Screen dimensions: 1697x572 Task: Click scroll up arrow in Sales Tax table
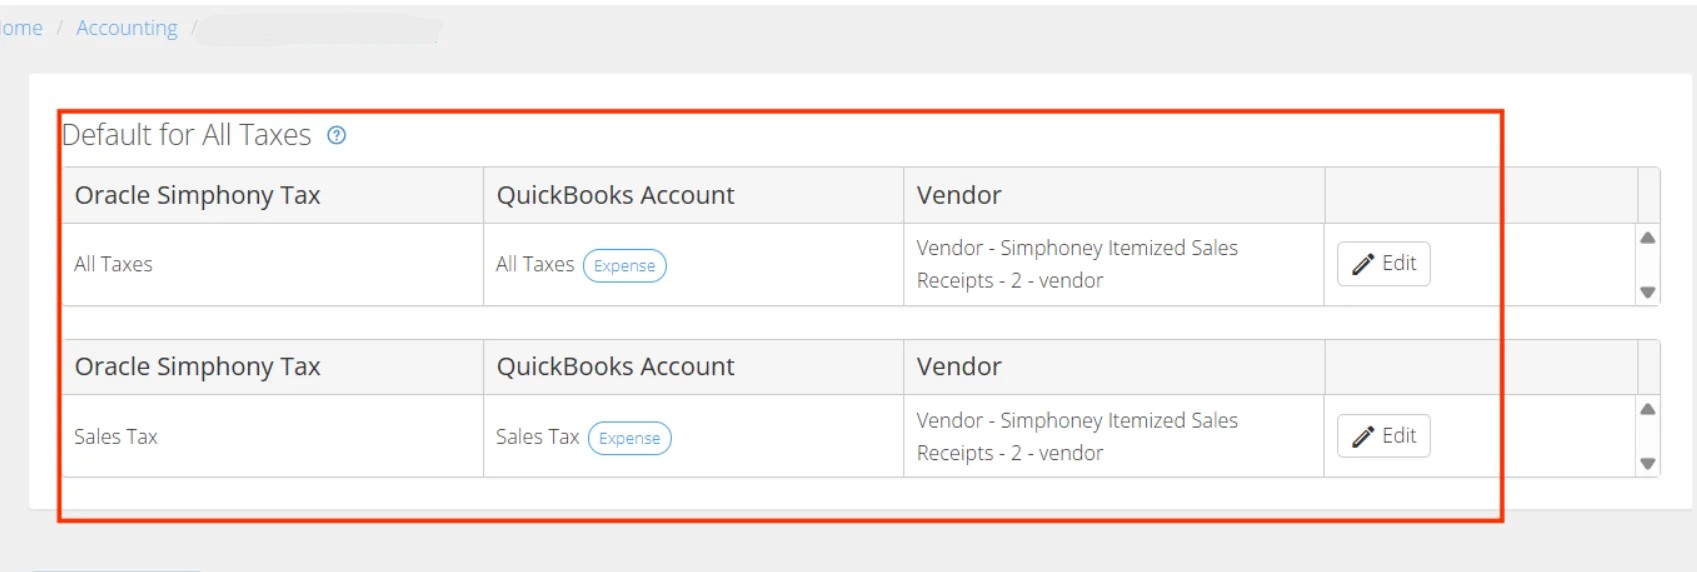[1648, 409]
